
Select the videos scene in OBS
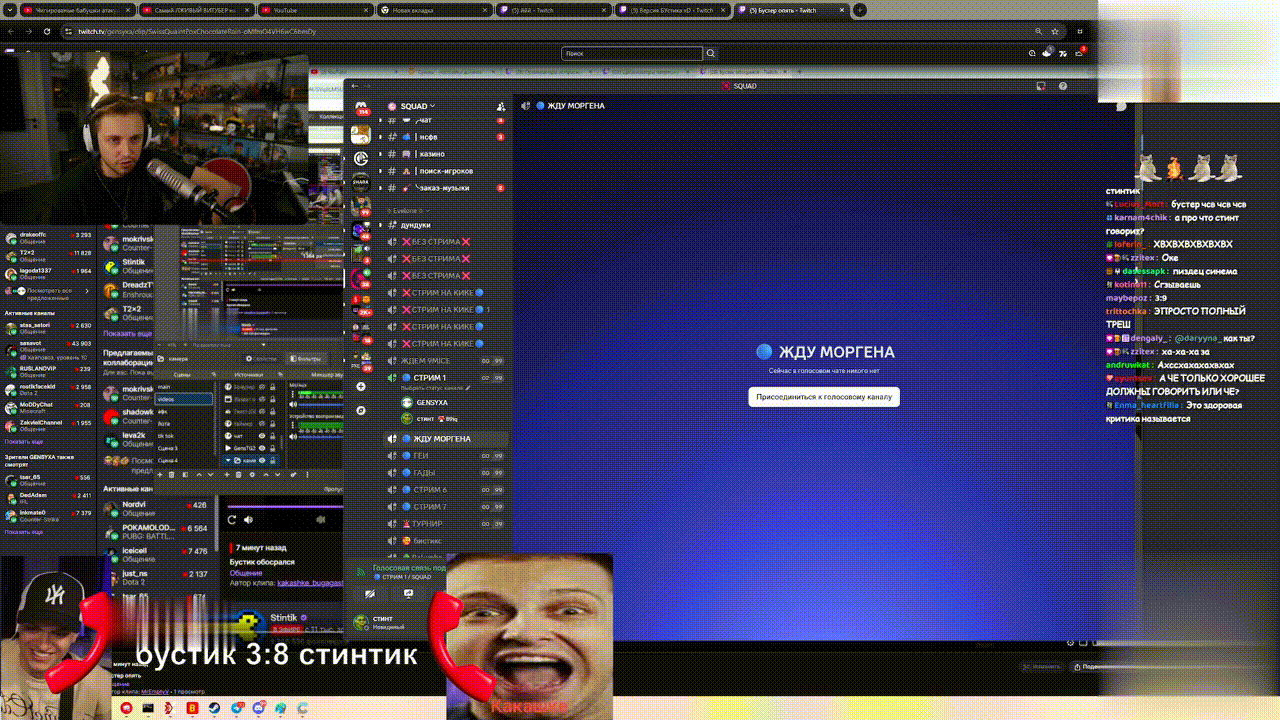[185, 399]
